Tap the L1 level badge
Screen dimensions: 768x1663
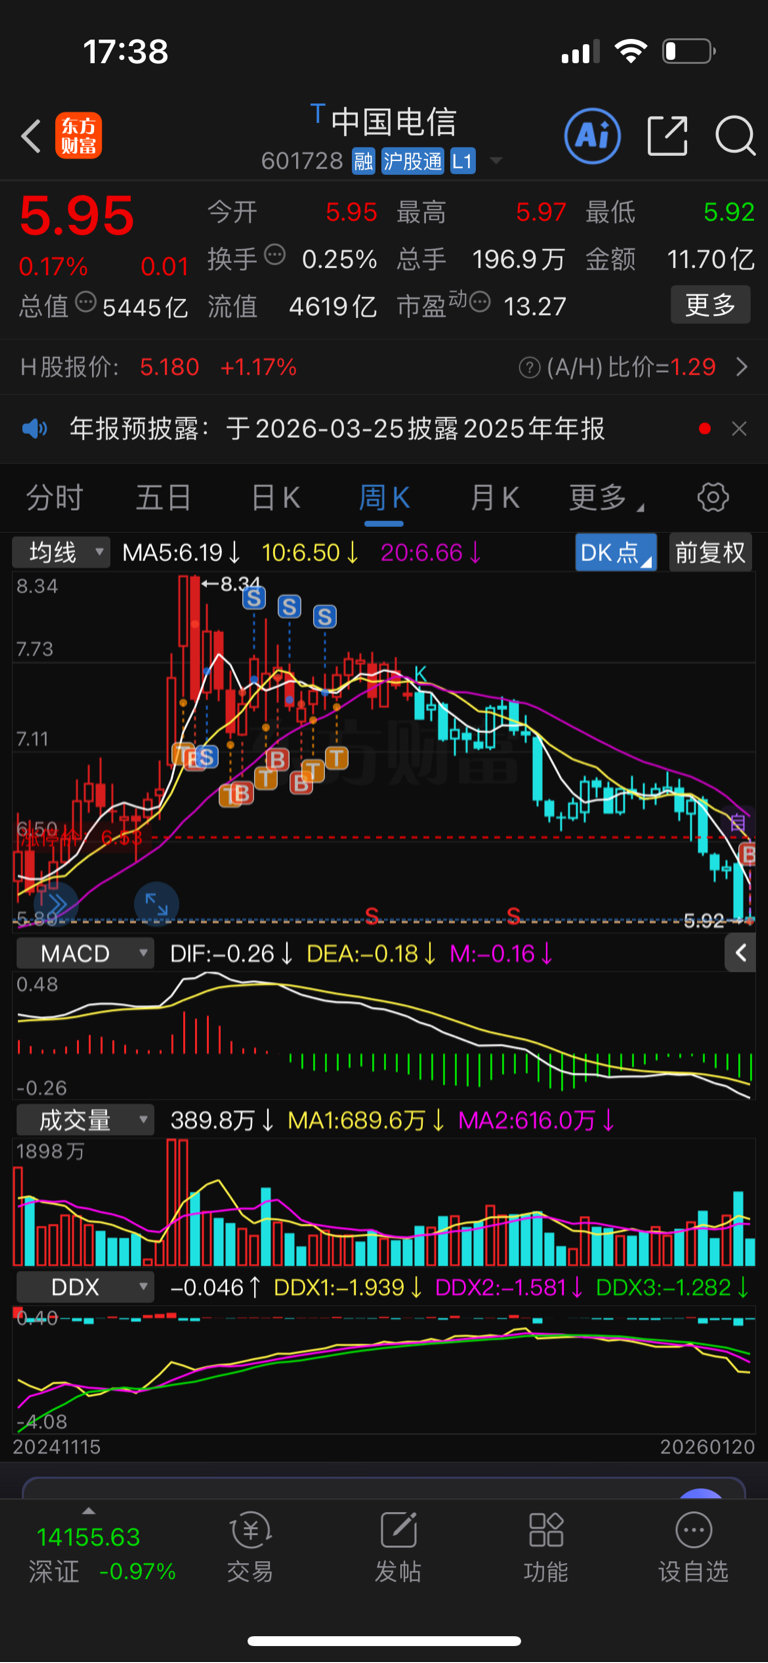point(462,161)
